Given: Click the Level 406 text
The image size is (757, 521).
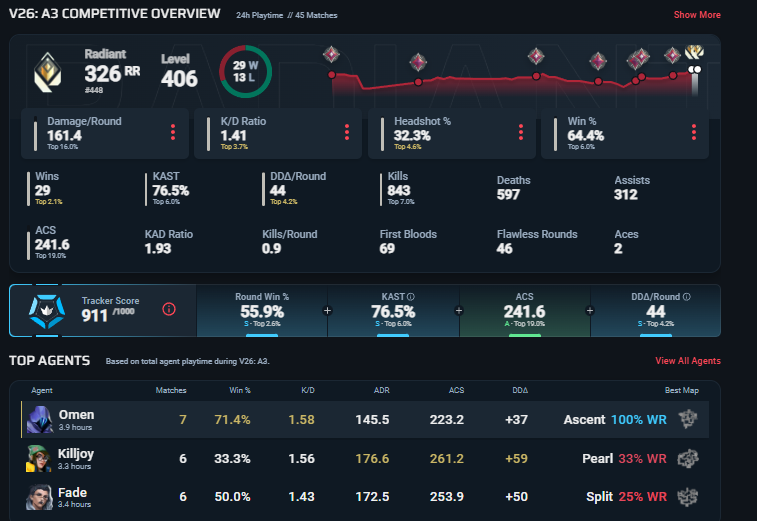Looking at the screenshot, I should pos(179,71).
